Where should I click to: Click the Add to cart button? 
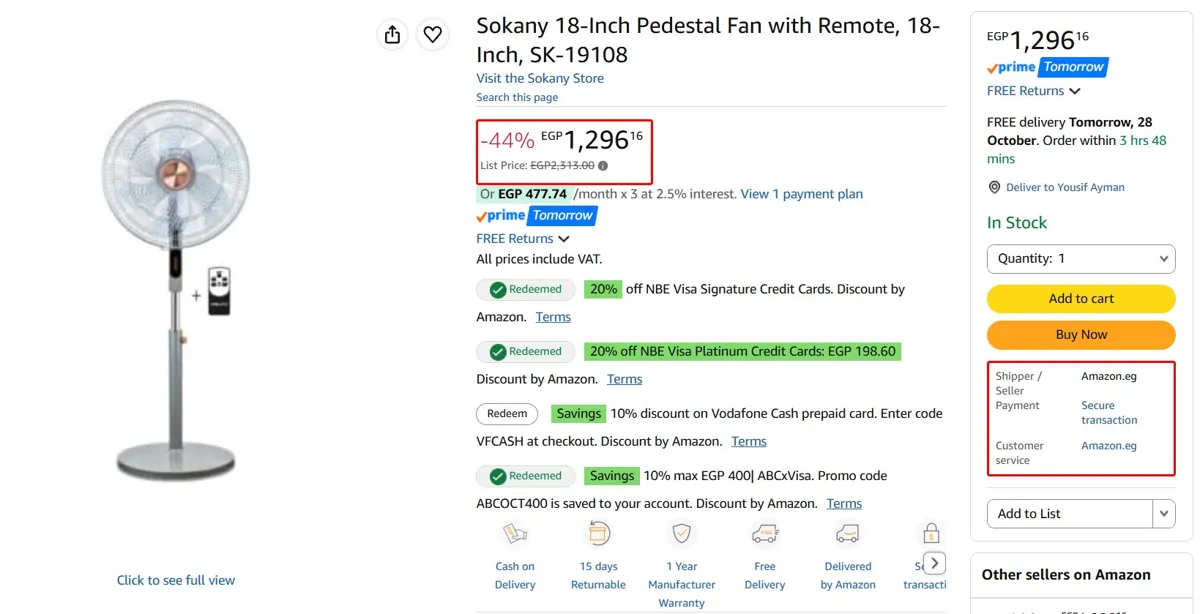[x=1081, y=298]
